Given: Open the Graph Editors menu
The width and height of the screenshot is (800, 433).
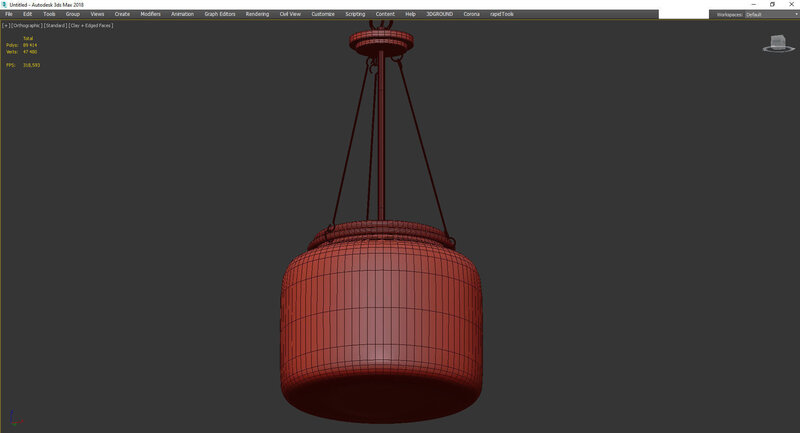Looking at the screenshot, I should pyautogui.click(x=220, y=15).
